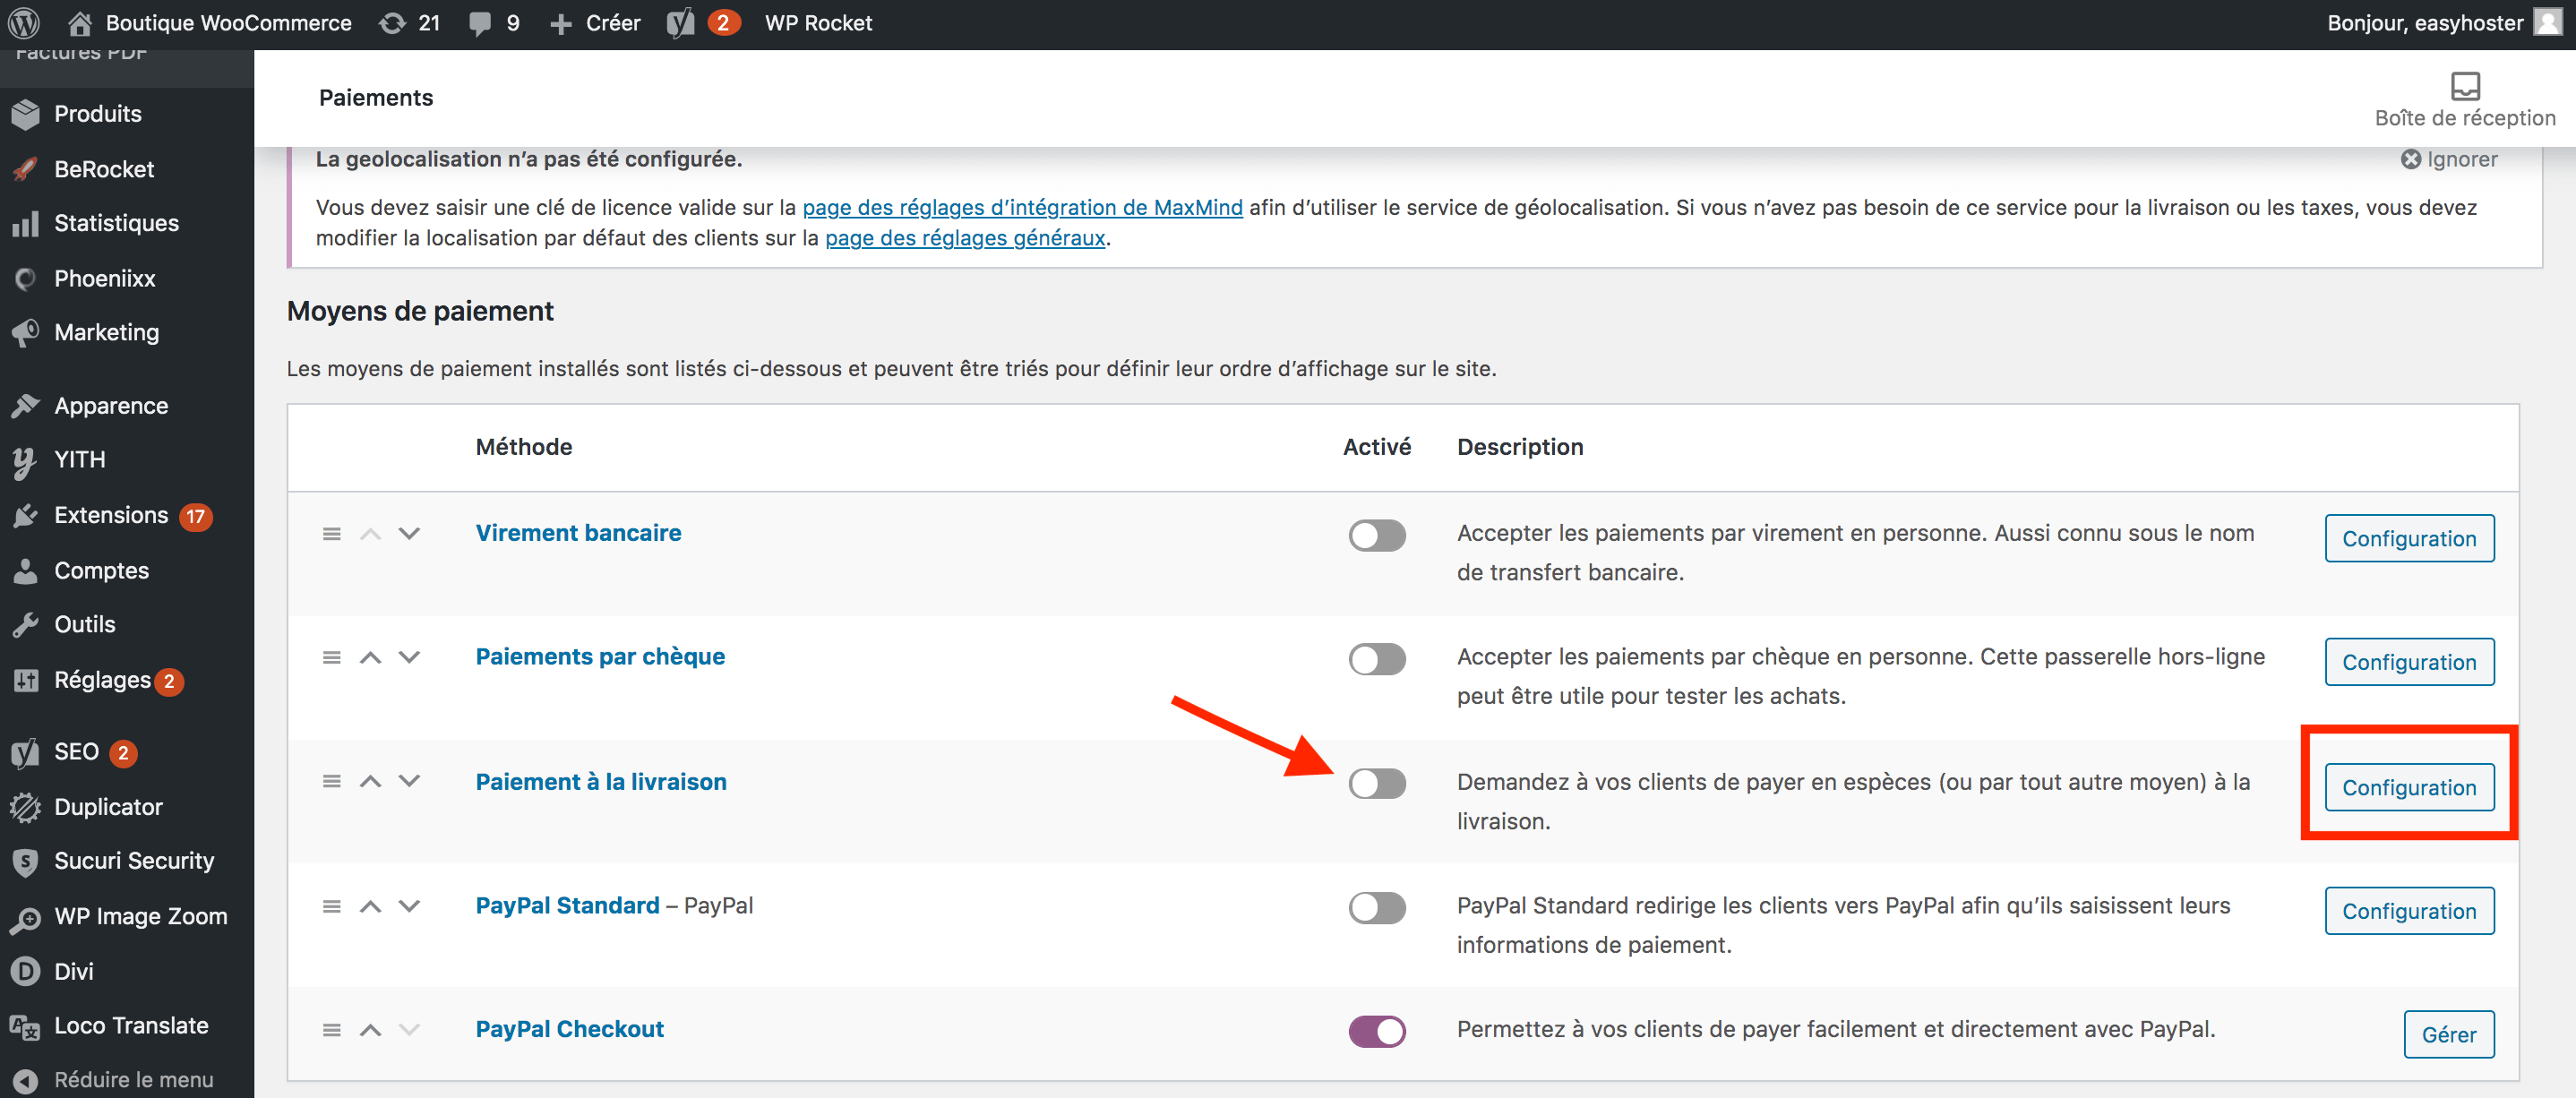Click the drag handle for PayPal Checkout
The height and width of the screenshot is (1098, 2576).
(332, 1030)
